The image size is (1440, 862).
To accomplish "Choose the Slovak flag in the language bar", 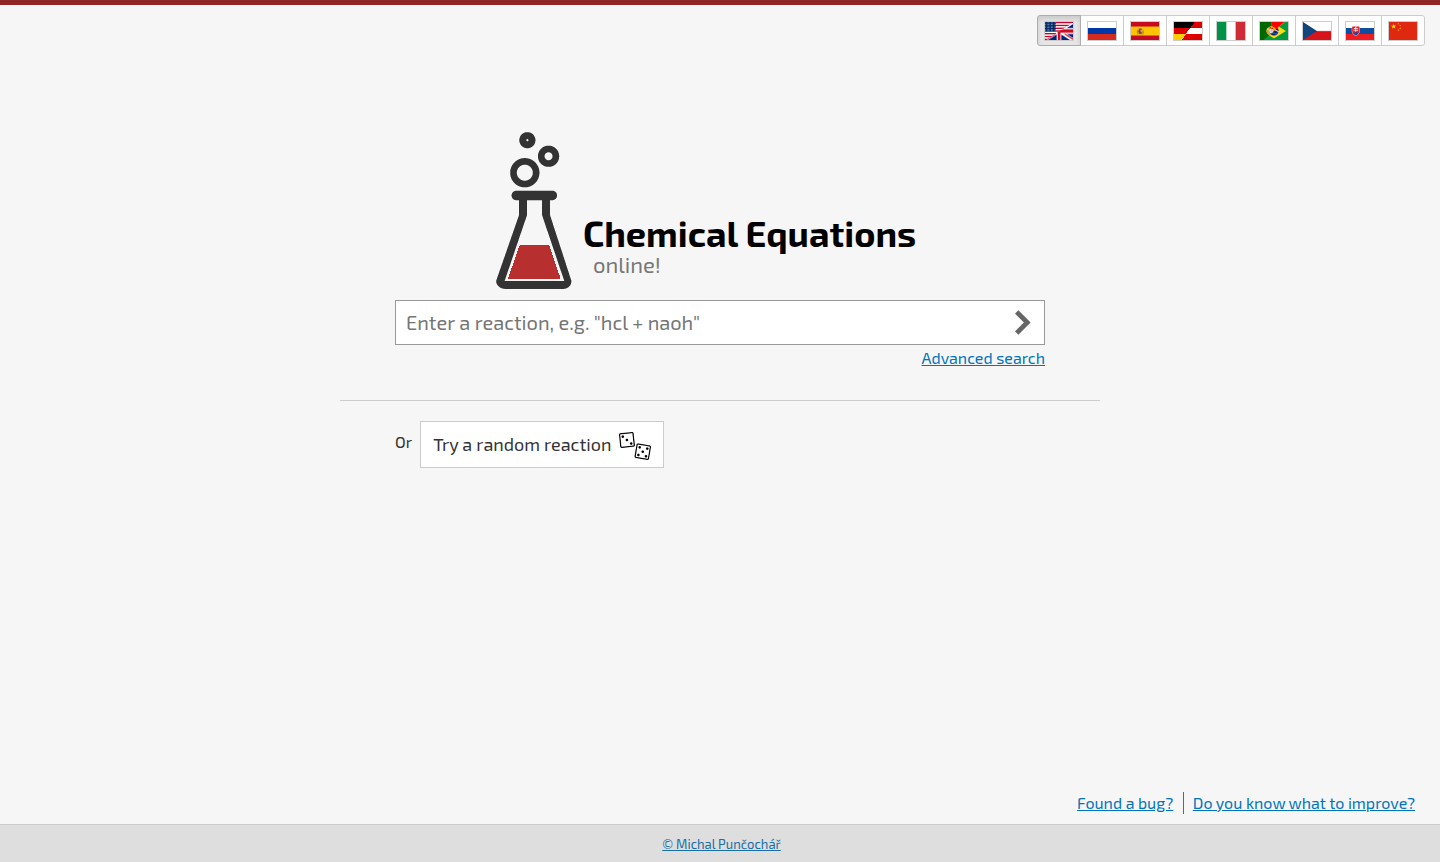I will pos(1359,30).
